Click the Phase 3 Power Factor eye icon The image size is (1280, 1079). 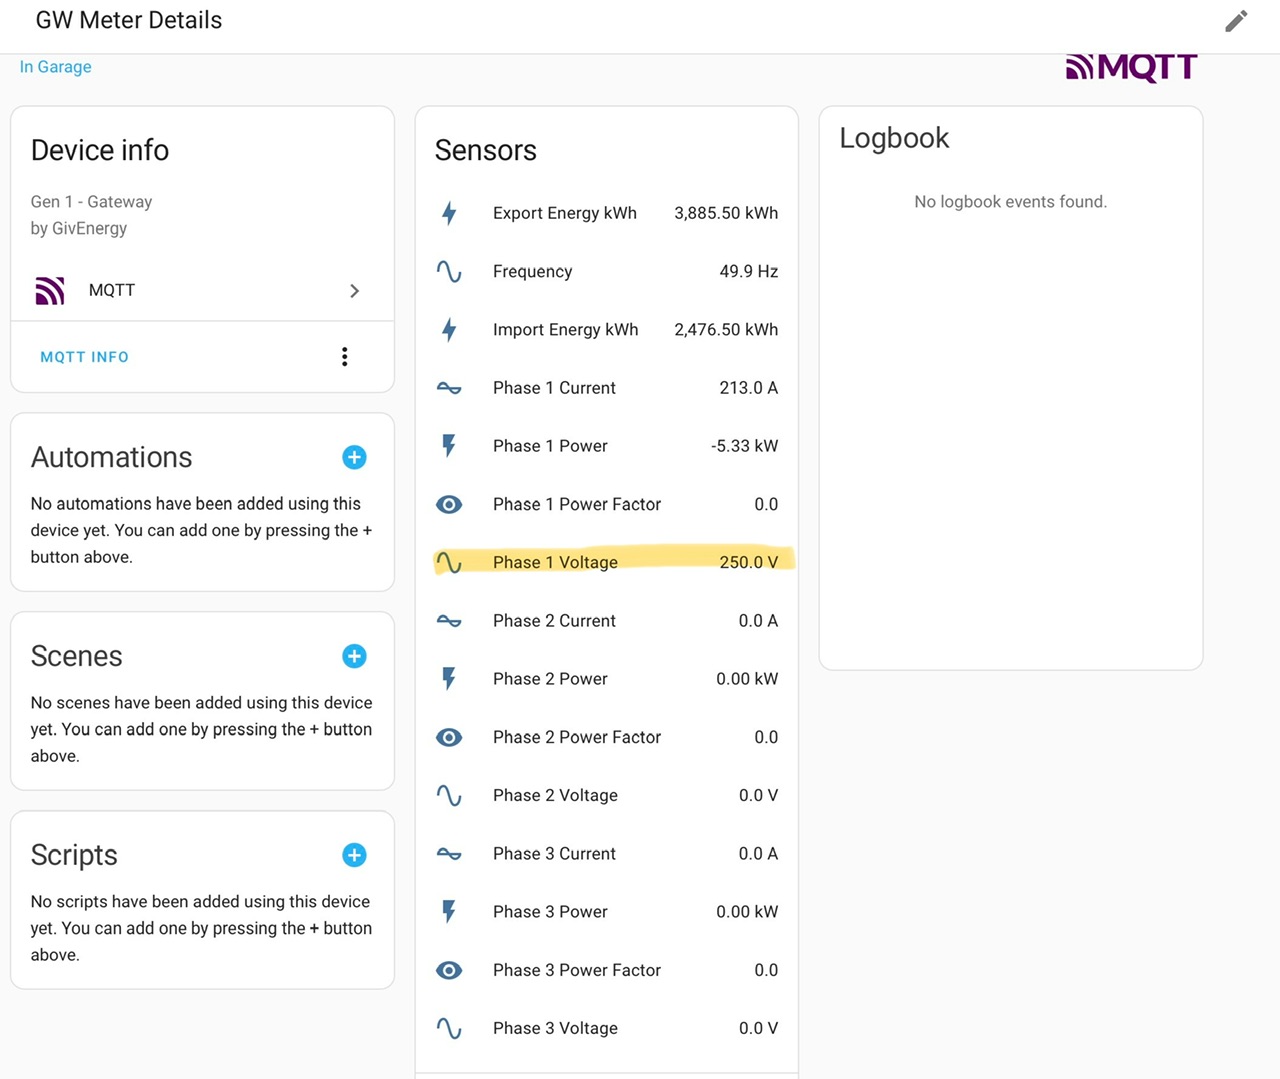point(449,970)
